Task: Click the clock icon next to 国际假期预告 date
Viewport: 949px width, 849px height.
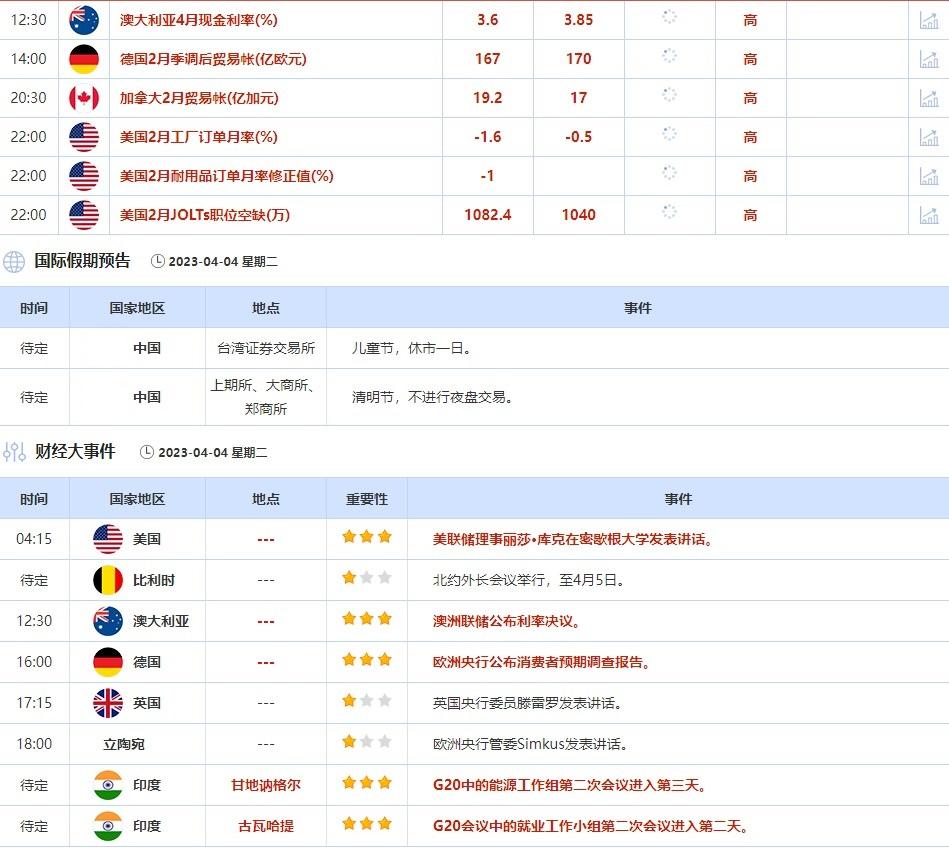Action: (x=158, y=262)
